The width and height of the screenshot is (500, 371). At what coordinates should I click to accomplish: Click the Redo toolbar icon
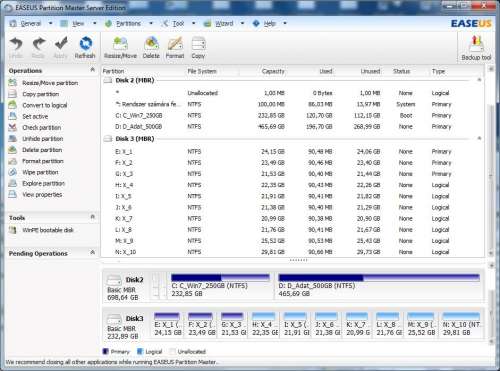click(x=38, y=44)
